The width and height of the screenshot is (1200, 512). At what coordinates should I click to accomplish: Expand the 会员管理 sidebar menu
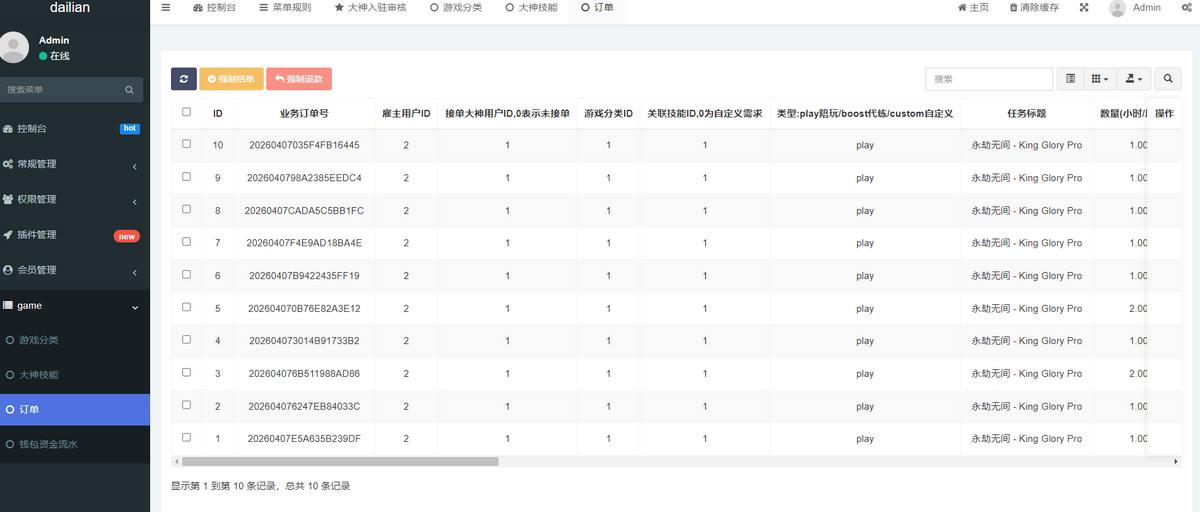tap(75, 270)
